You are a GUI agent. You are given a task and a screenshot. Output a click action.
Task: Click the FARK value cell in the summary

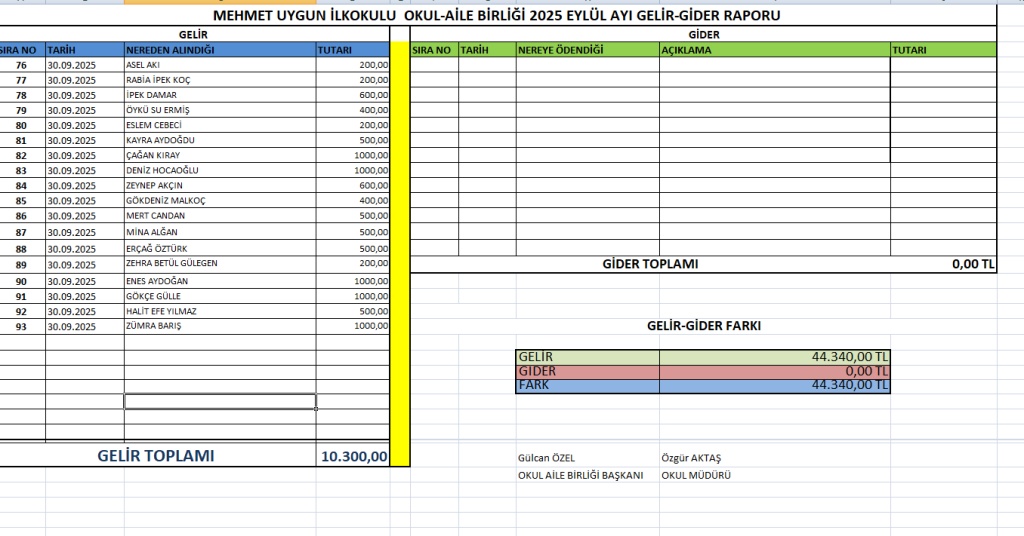[775, 385]
